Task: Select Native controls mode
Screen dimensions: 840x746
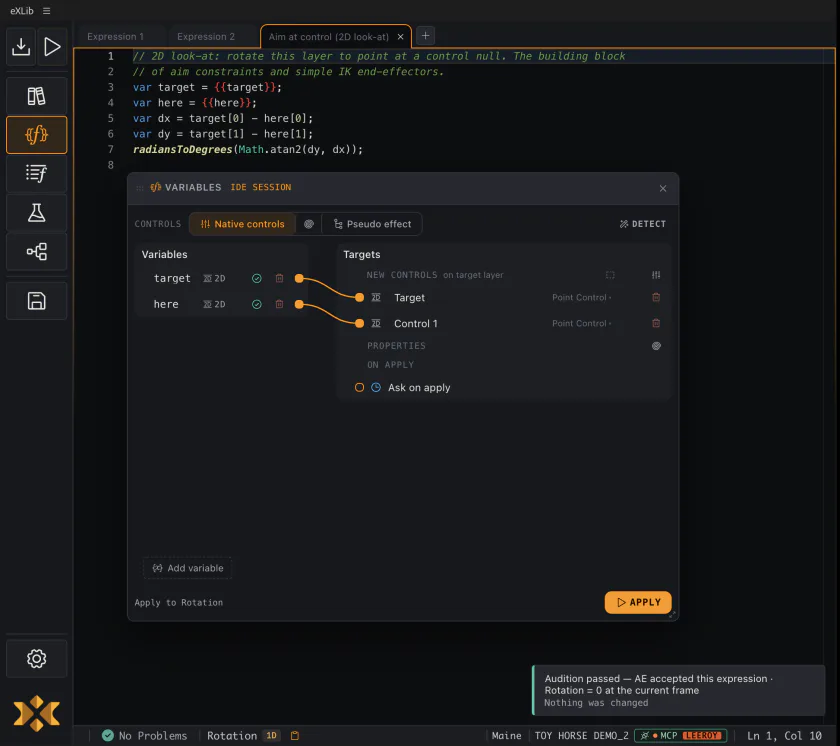Action: point(243,224)
